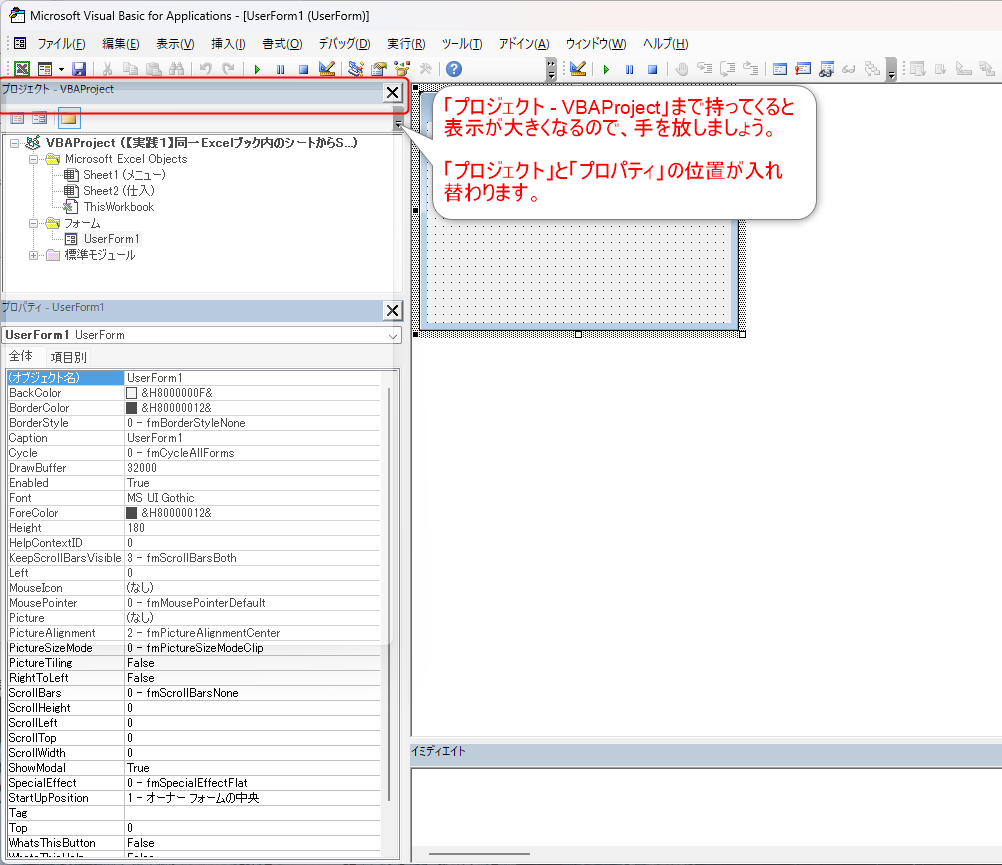Image resolution: width=1002 pixels, height=865 pixels.
Task: Open the ファイル menu
Action: point(61,43)
